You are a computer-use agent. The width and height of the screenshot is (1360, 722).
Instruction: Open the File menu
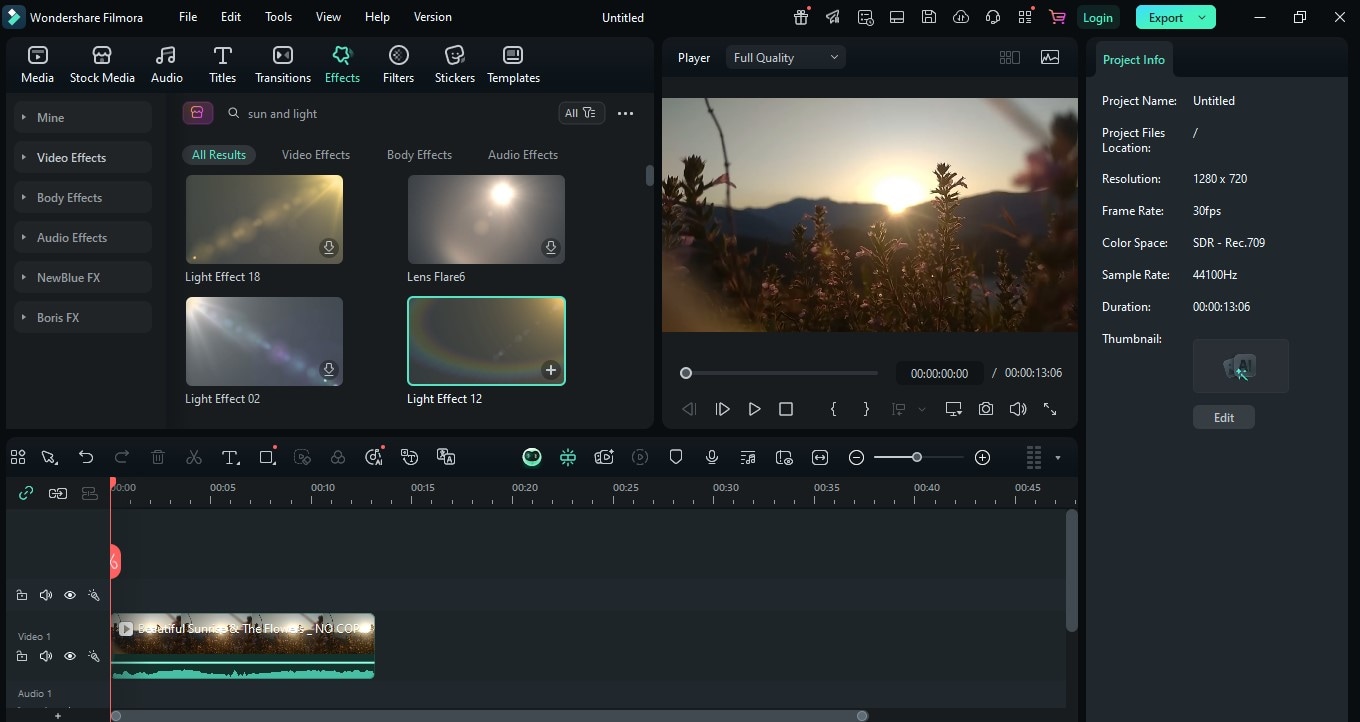click(x=188, y=17)
